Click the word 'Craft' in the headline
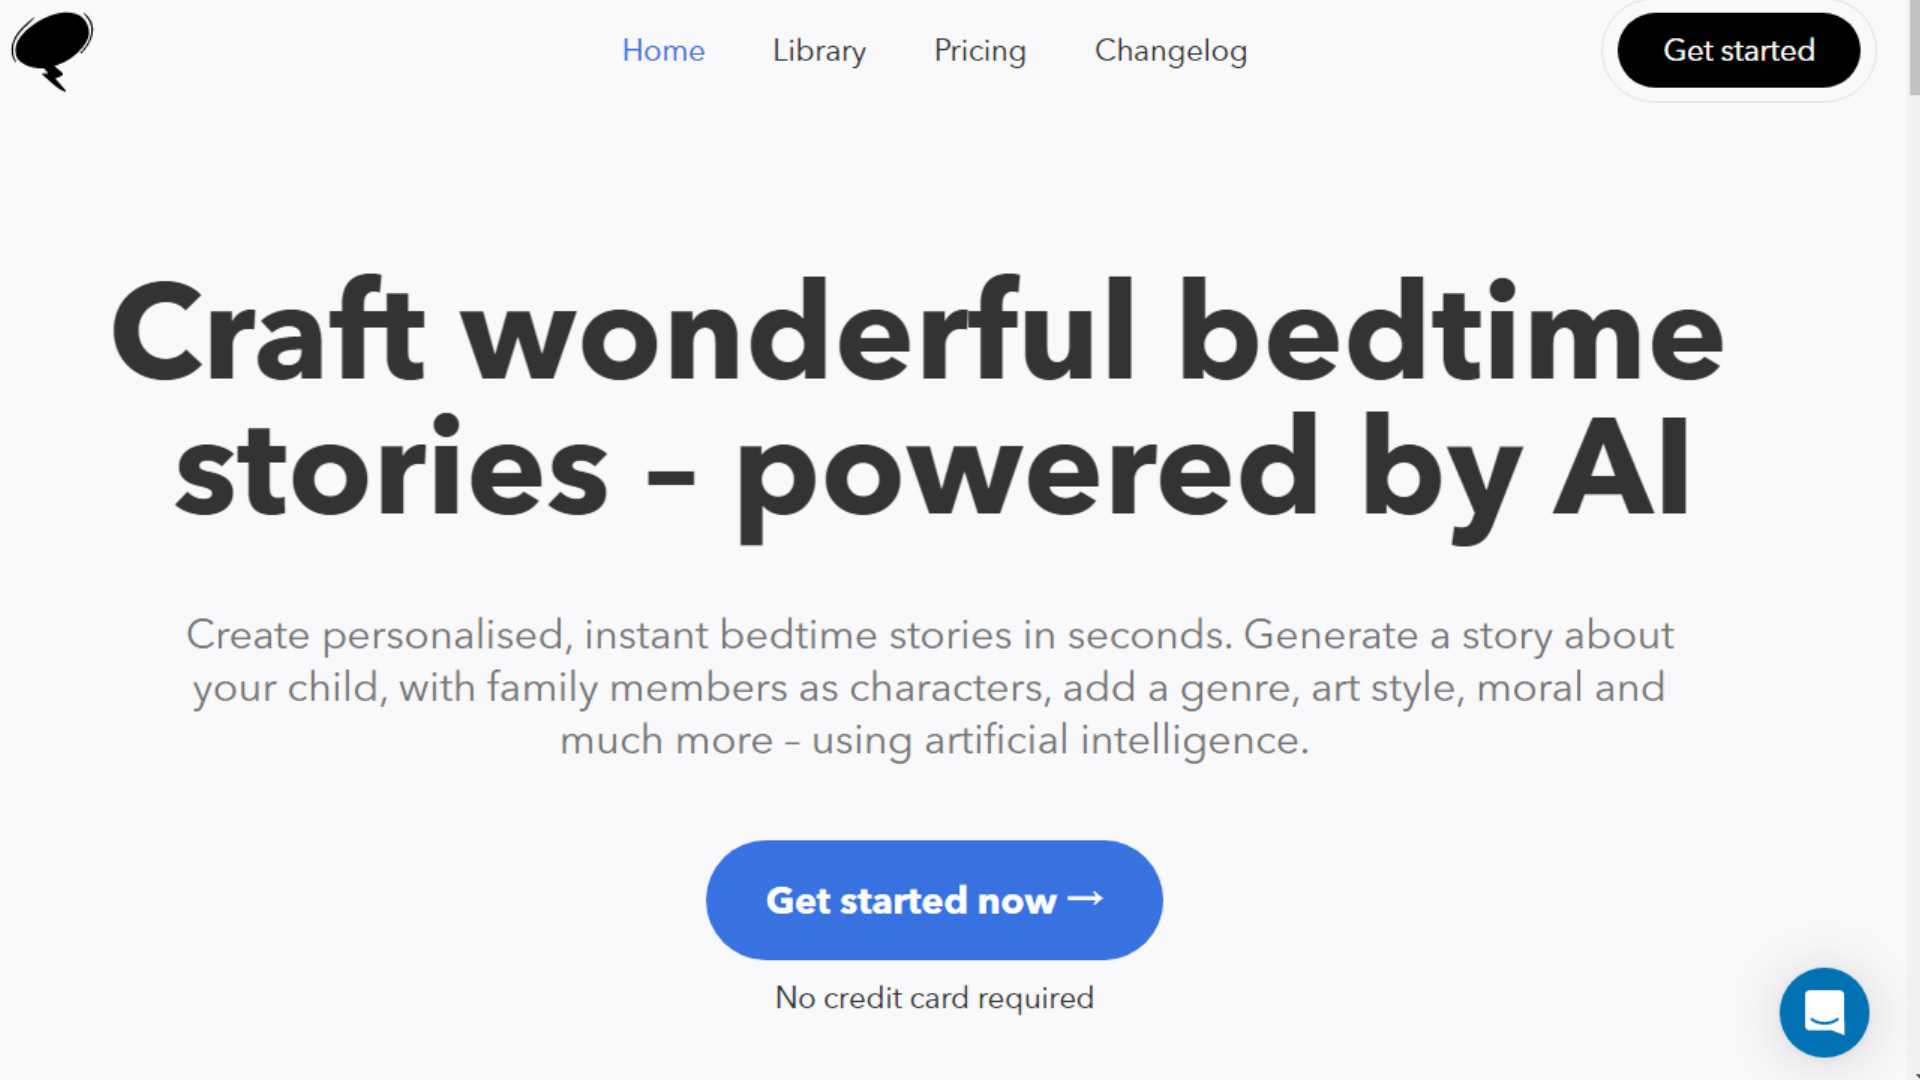This screenshot has width=1920, height=1080. 268,332
